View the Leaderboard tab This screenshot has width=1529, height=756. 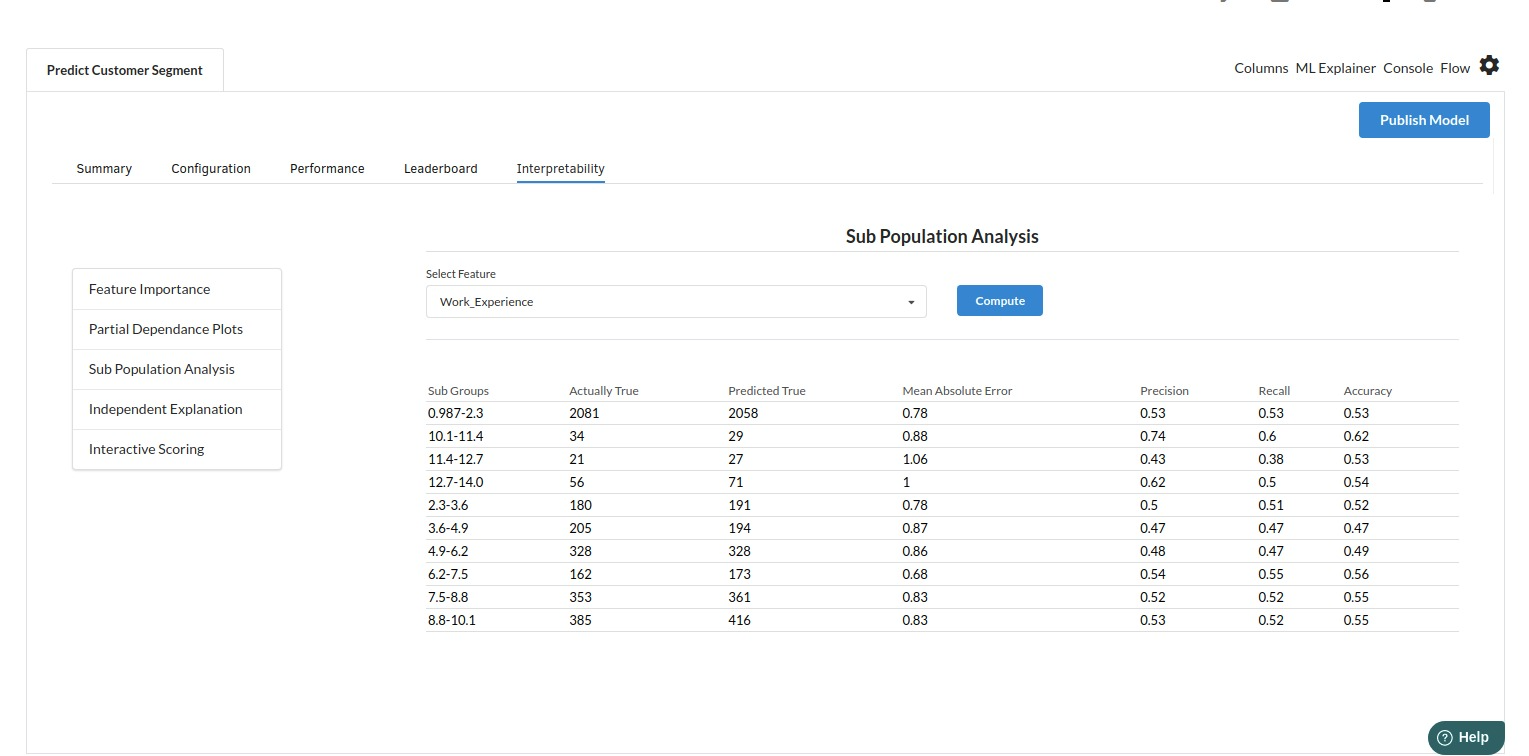[x=440, y=169]
